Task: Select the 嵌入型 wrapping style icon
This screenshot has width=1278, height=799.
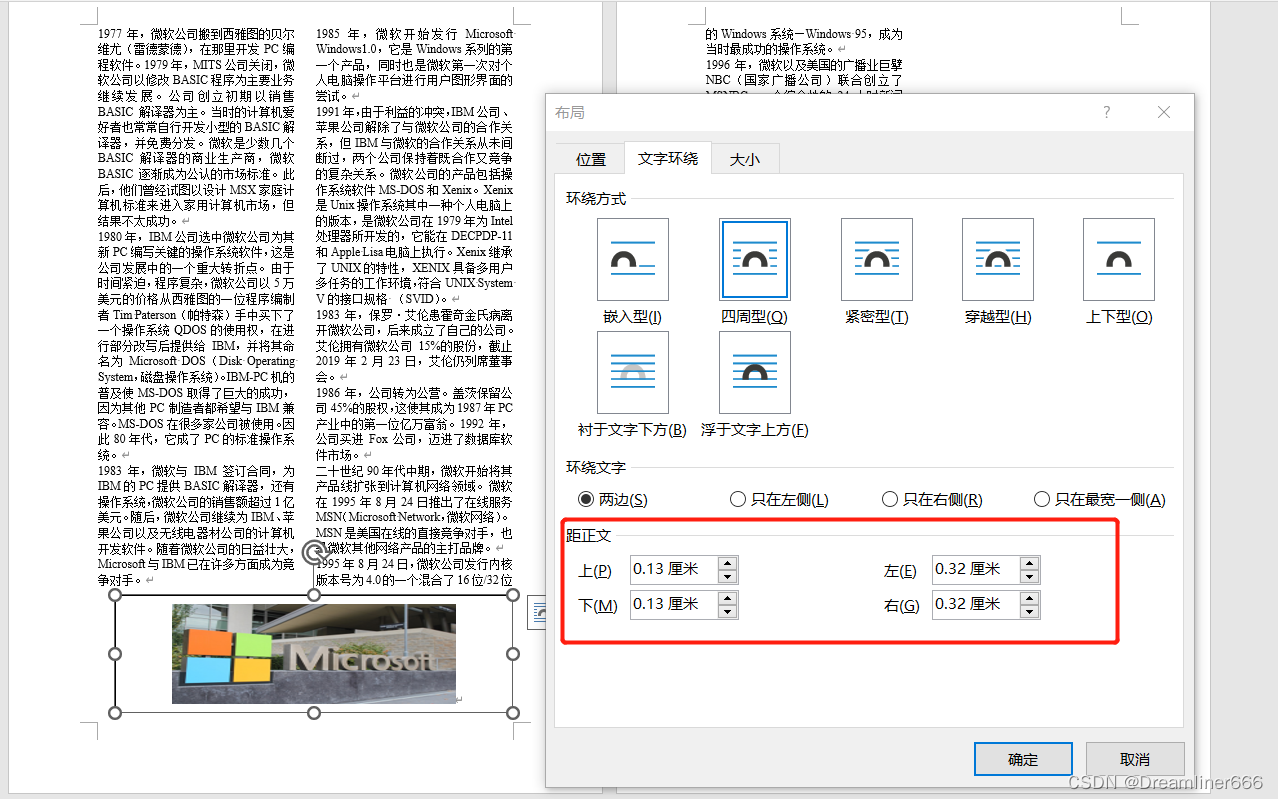Action: 633,260
